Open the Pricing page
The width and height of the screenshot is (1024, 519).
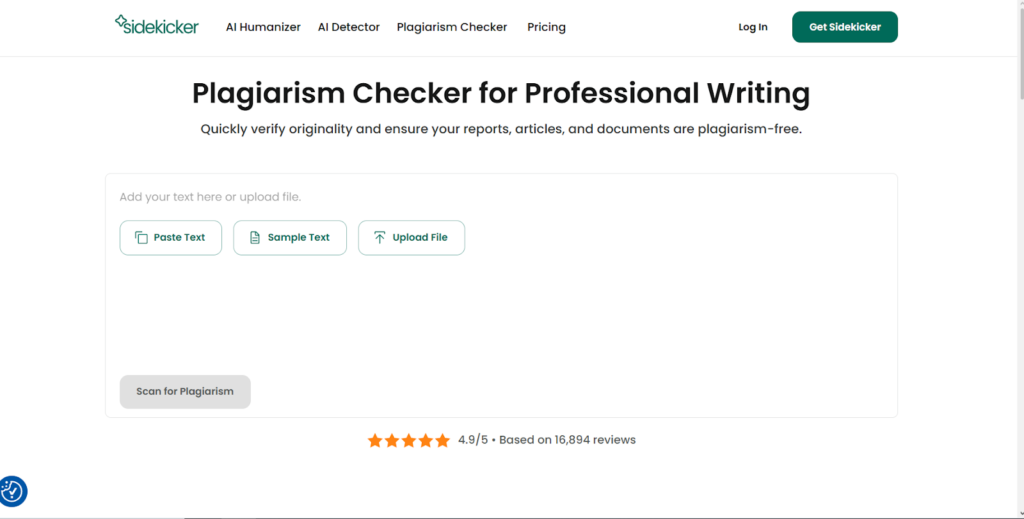click(546, 27)
